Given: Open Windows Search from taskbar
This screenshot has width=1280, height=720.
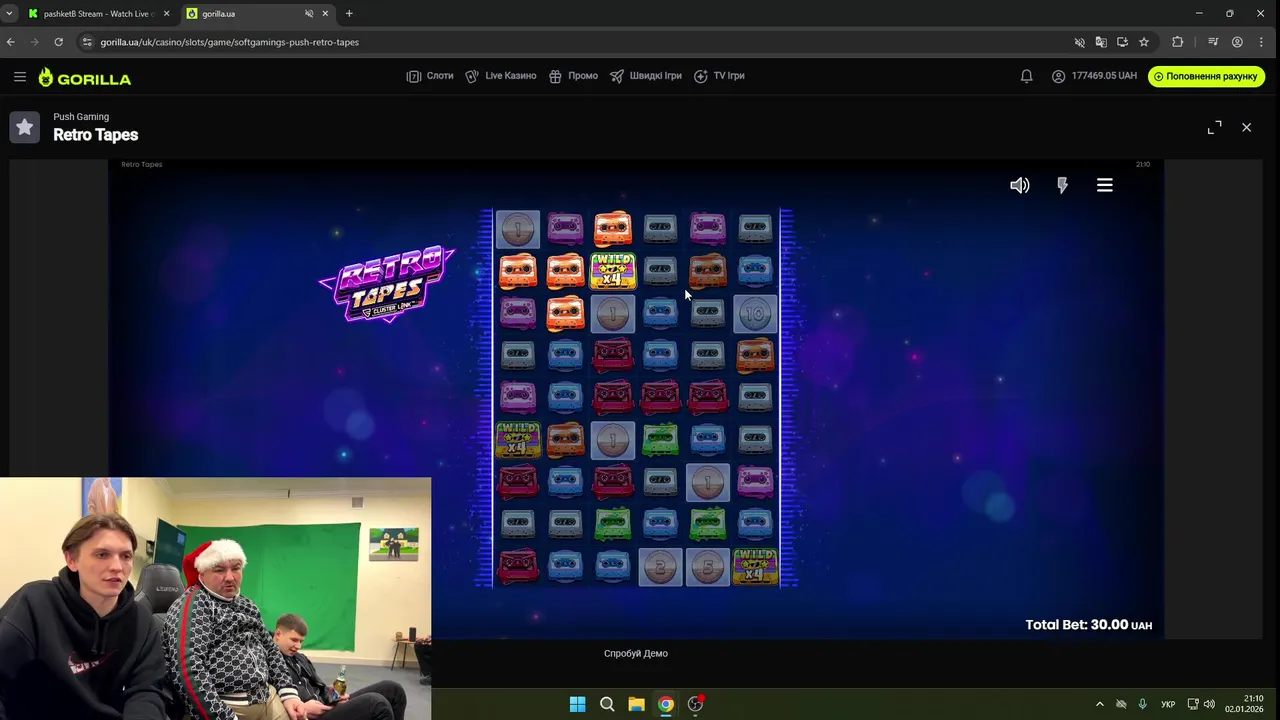Looking at the screenshot, I should (607, 704).
